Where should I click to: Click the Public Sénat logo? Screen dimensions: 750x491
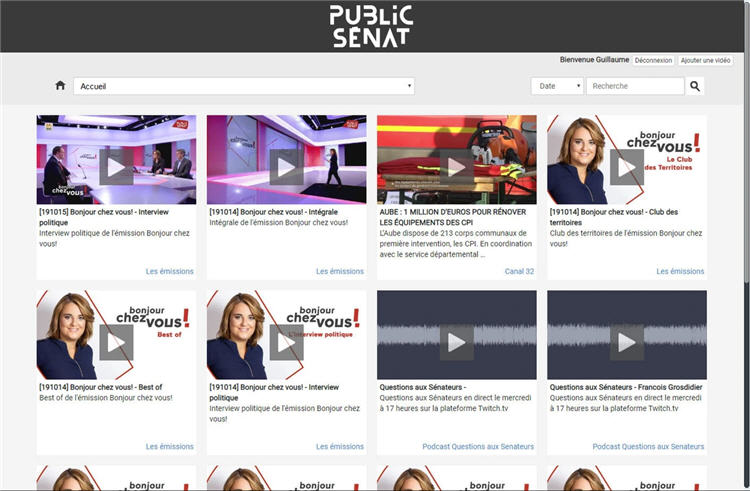[x=371, y=26]
